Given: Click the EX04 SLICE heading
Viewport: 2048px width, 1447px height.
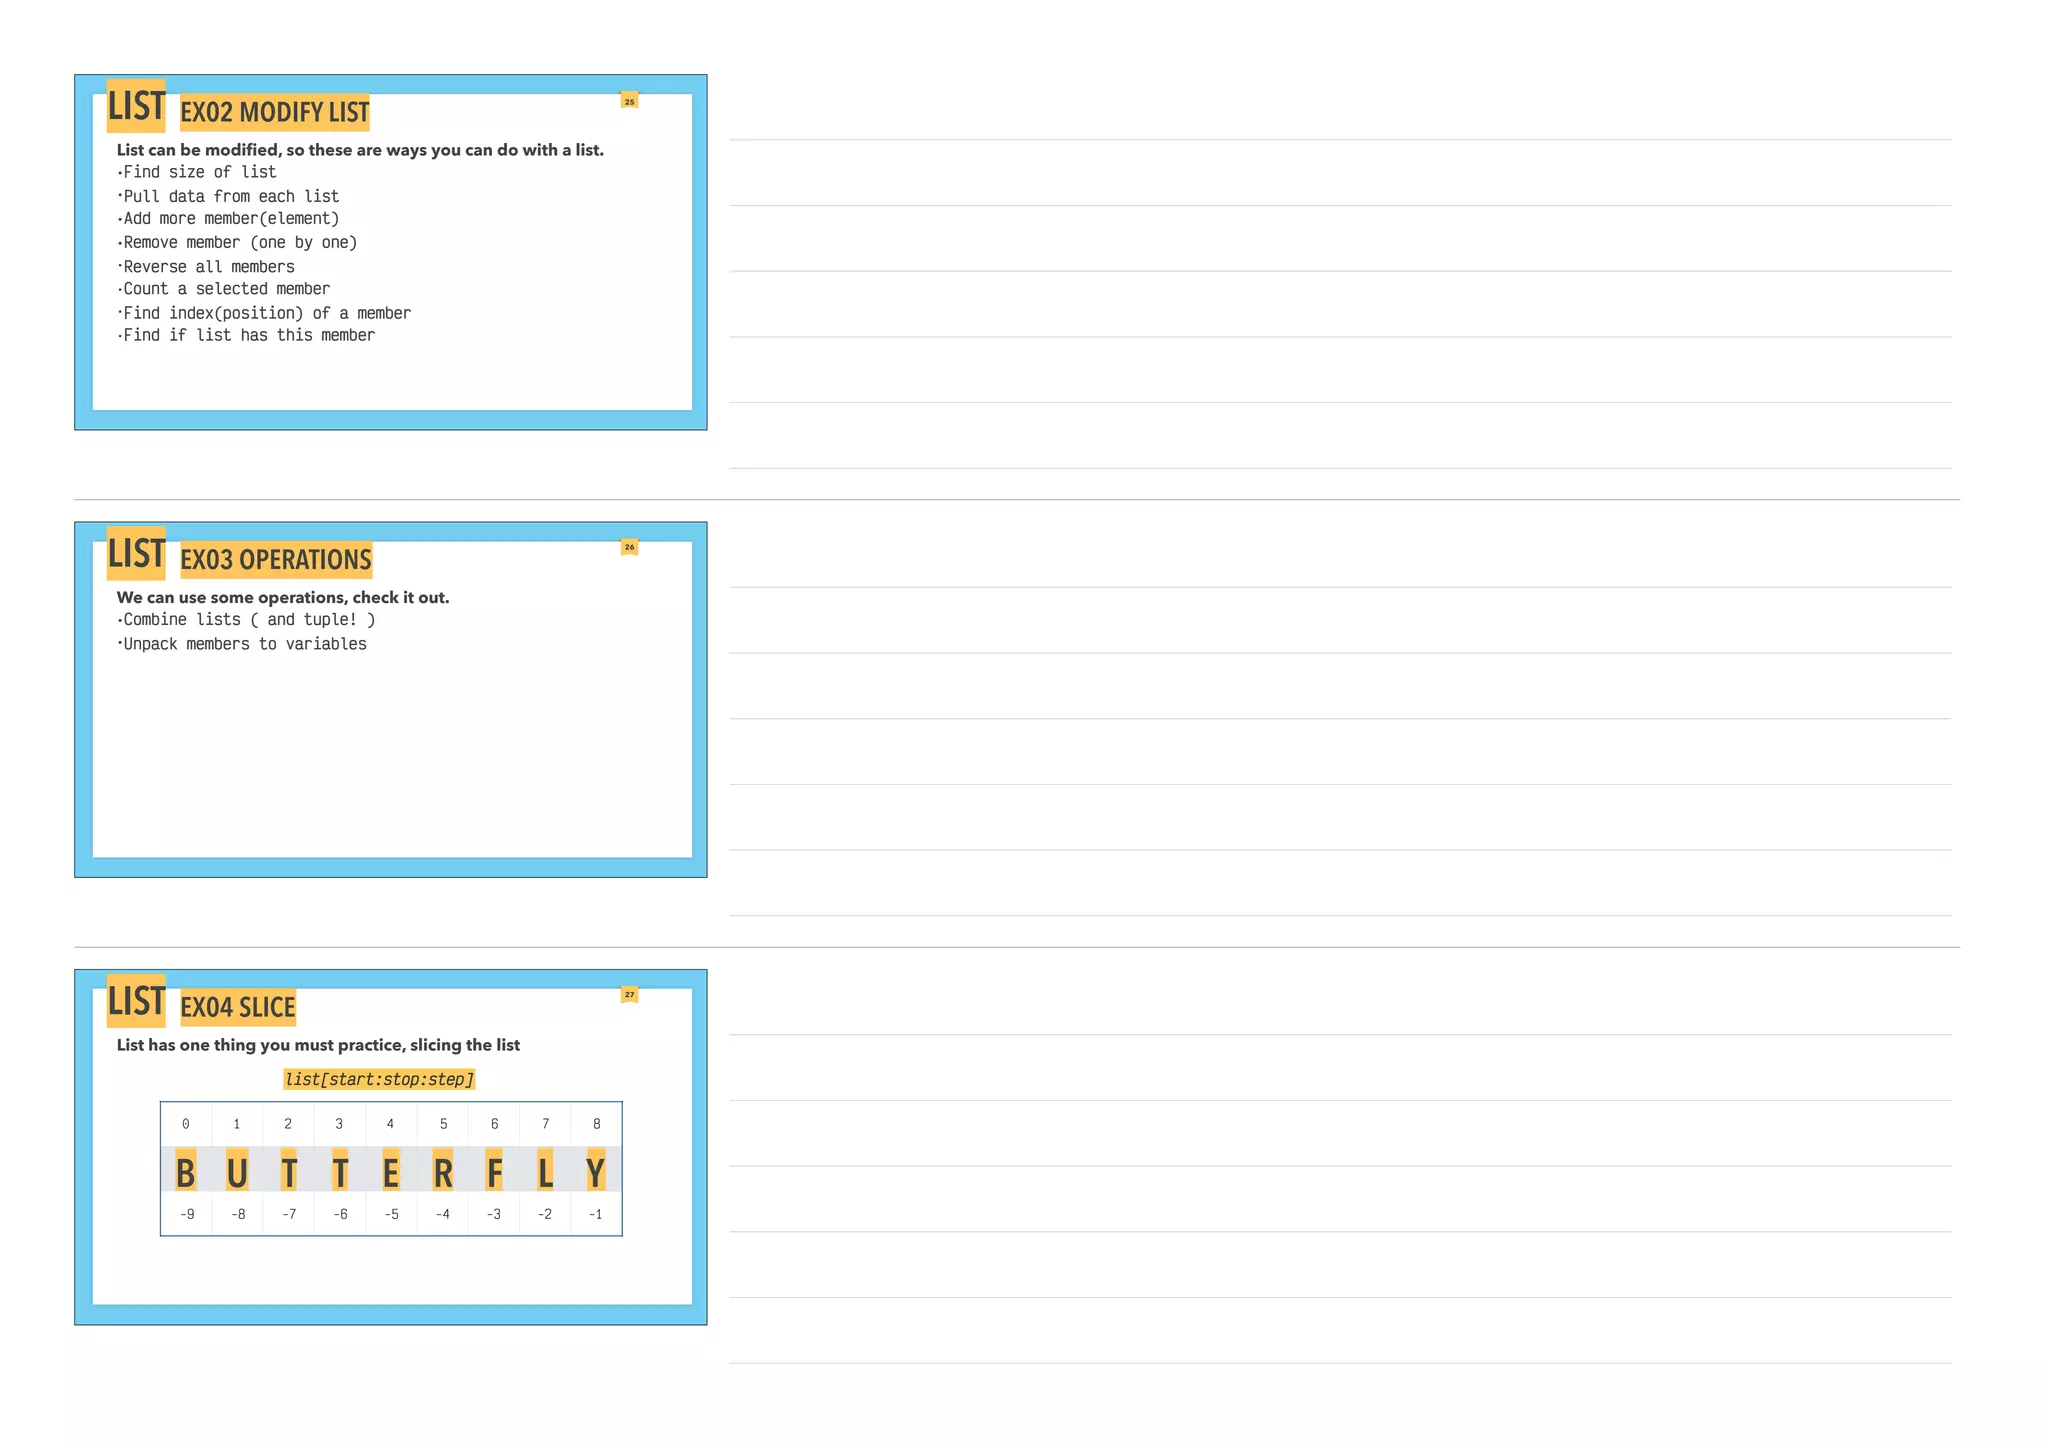Looking at the screenshot, I should 238,1007.
